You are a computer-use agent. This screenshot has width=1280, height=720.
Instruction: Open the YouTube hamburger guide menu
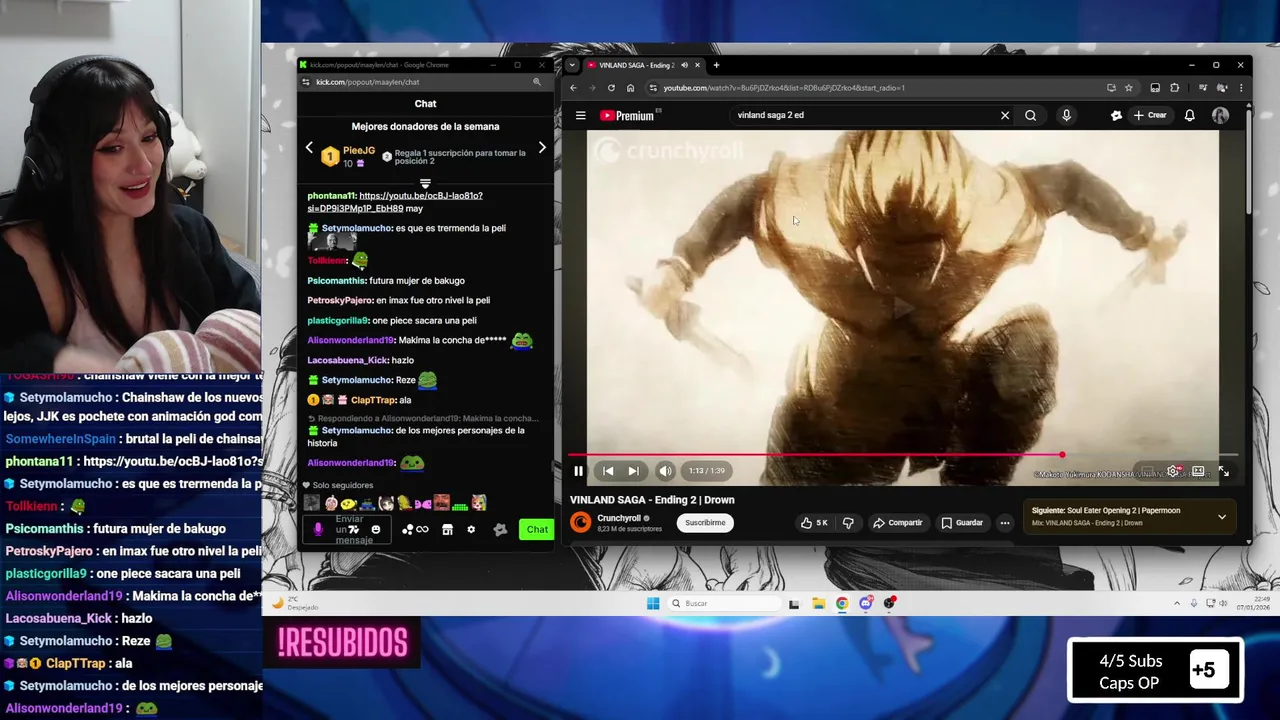(x=580, y=115)
